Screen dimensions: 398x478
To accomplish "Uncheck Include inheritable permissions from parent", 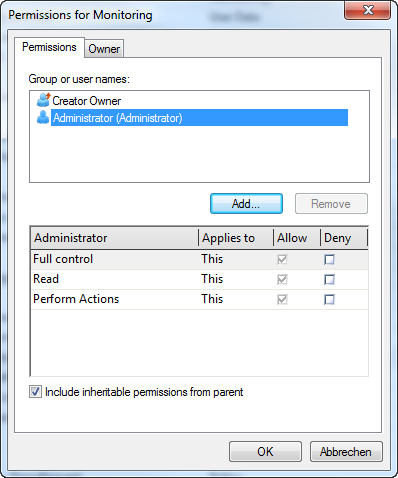I will [x=35, y=392].
